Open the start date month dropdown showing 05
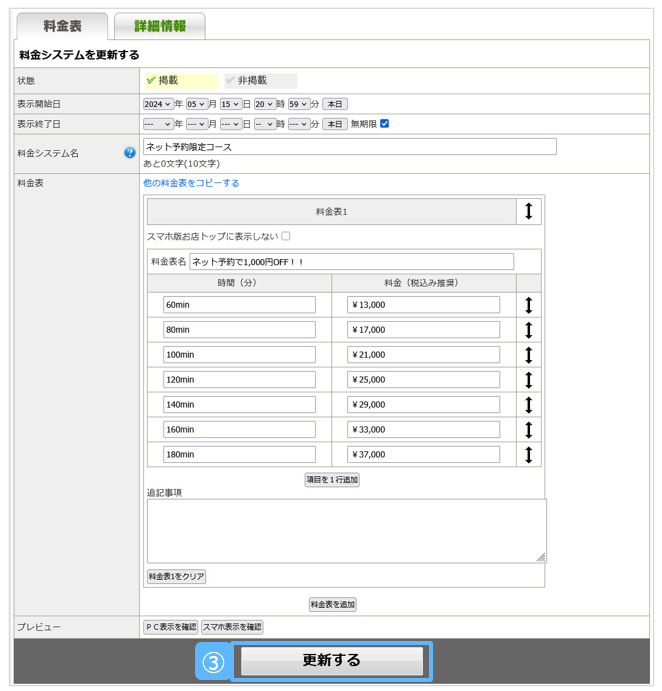 [x=196, y=104]
